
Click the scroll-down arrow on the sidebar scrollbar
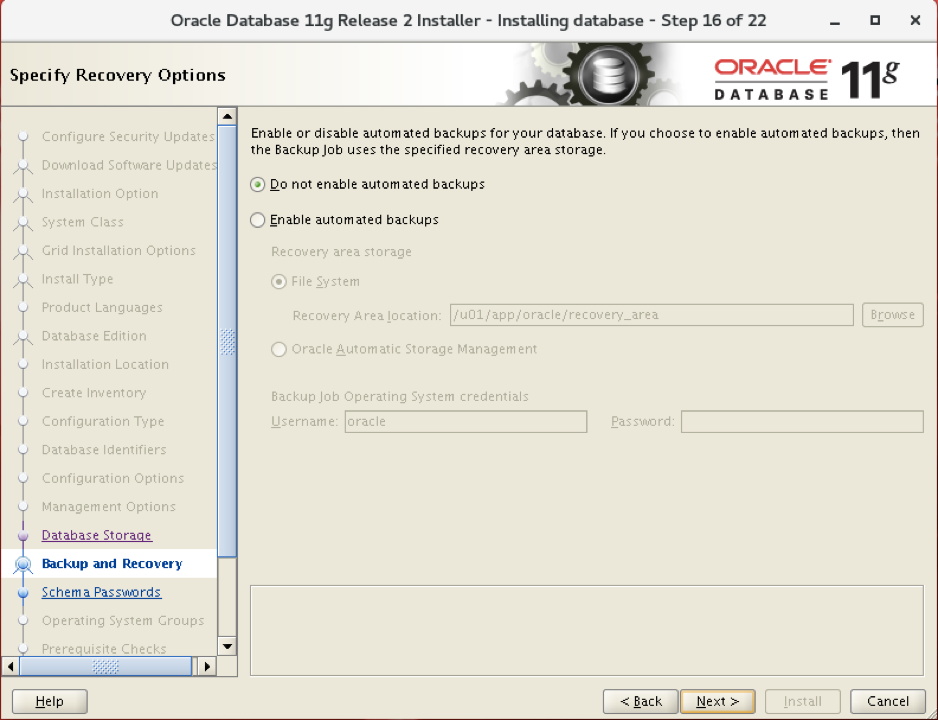pos(227,648)
